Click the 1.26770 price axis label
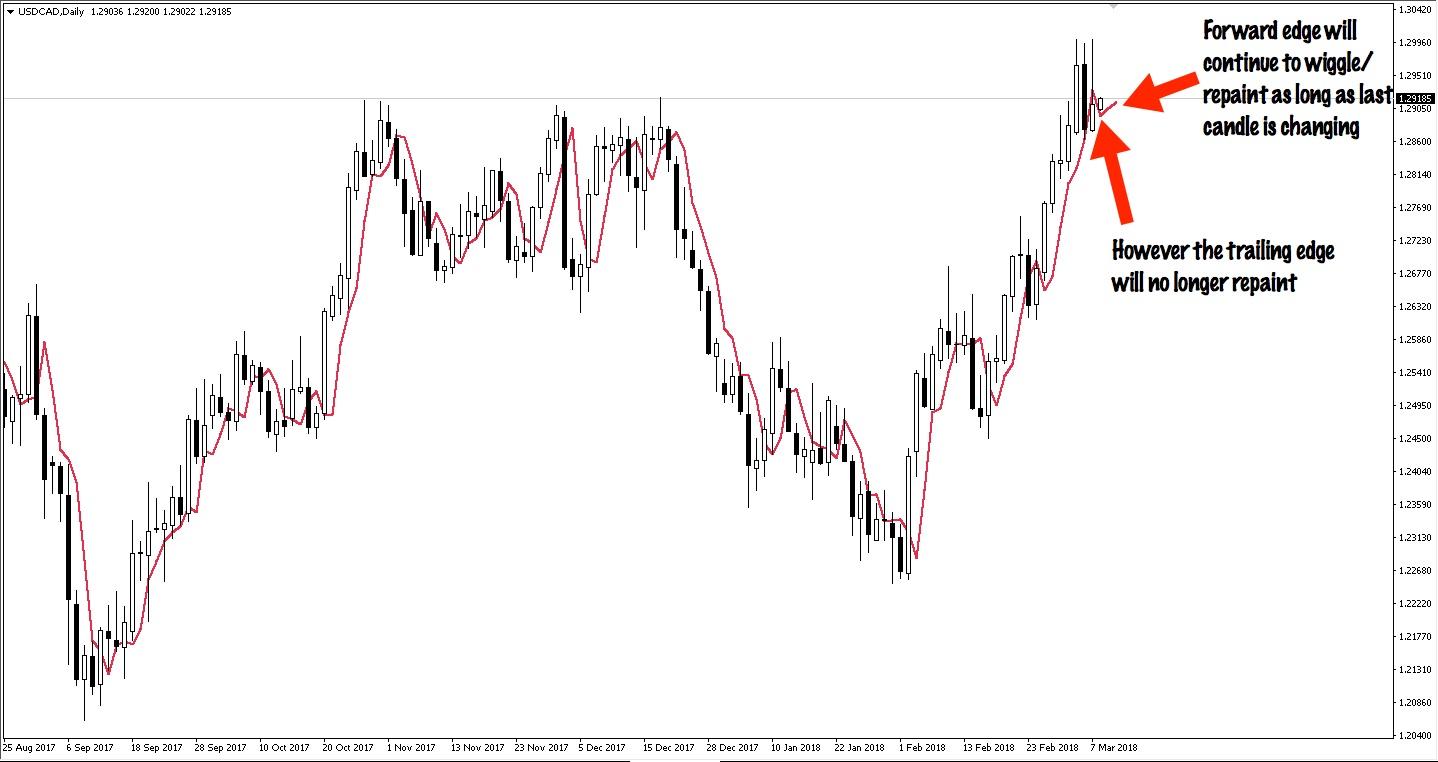 coord(1417,273)
